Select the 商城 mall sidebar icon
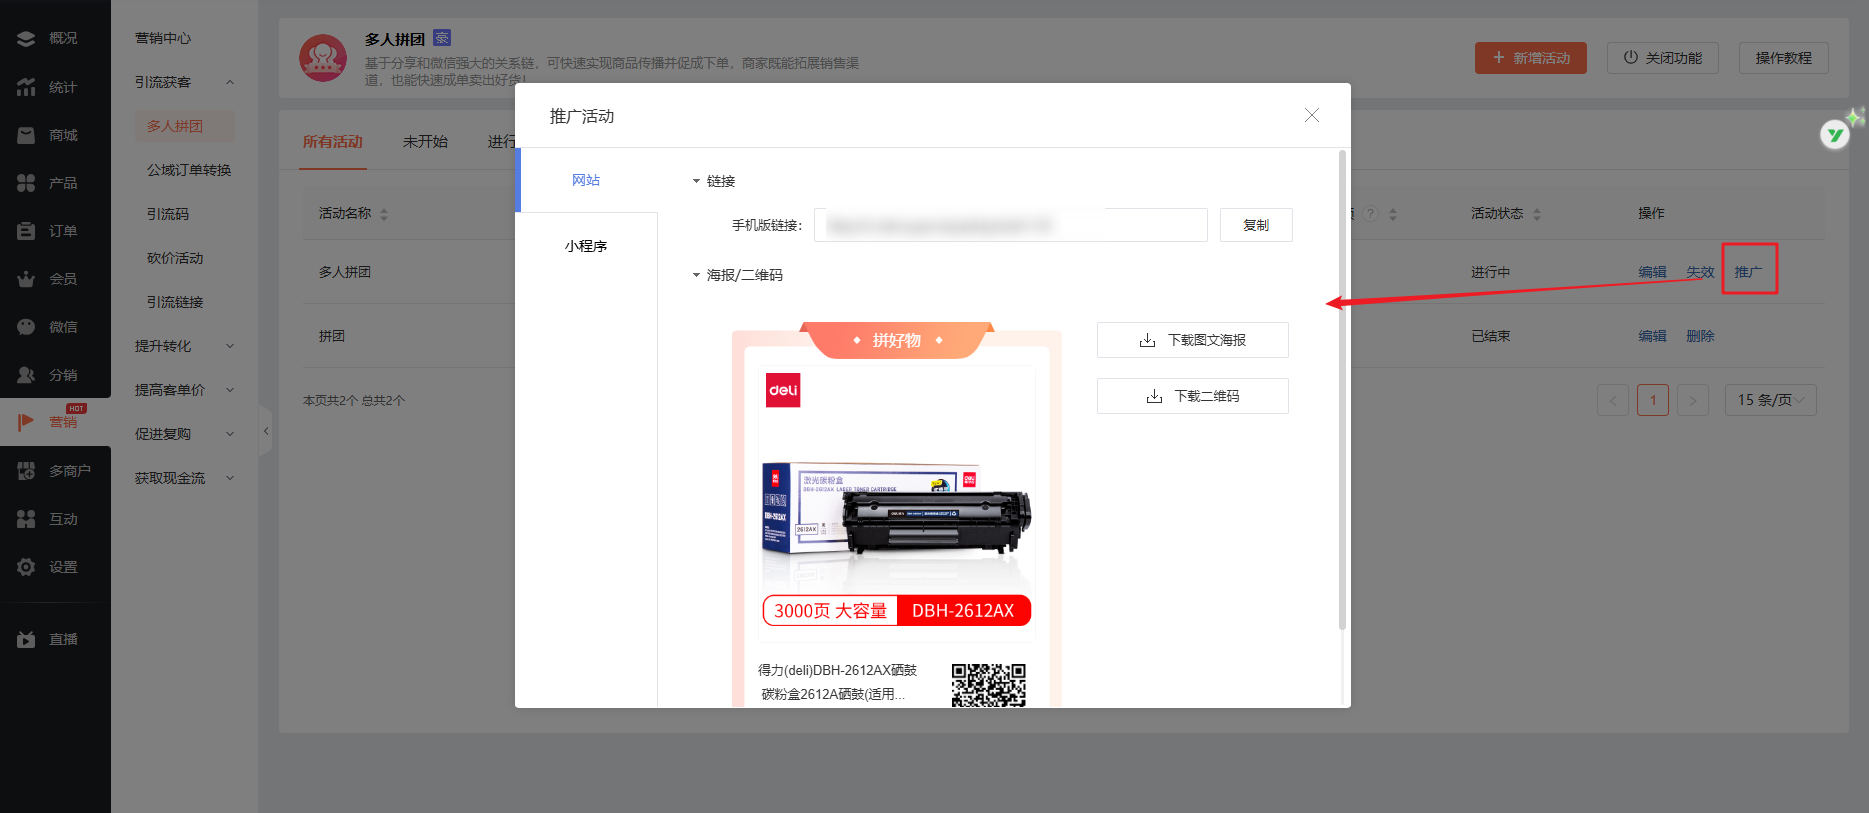 [x=27, y=135]
